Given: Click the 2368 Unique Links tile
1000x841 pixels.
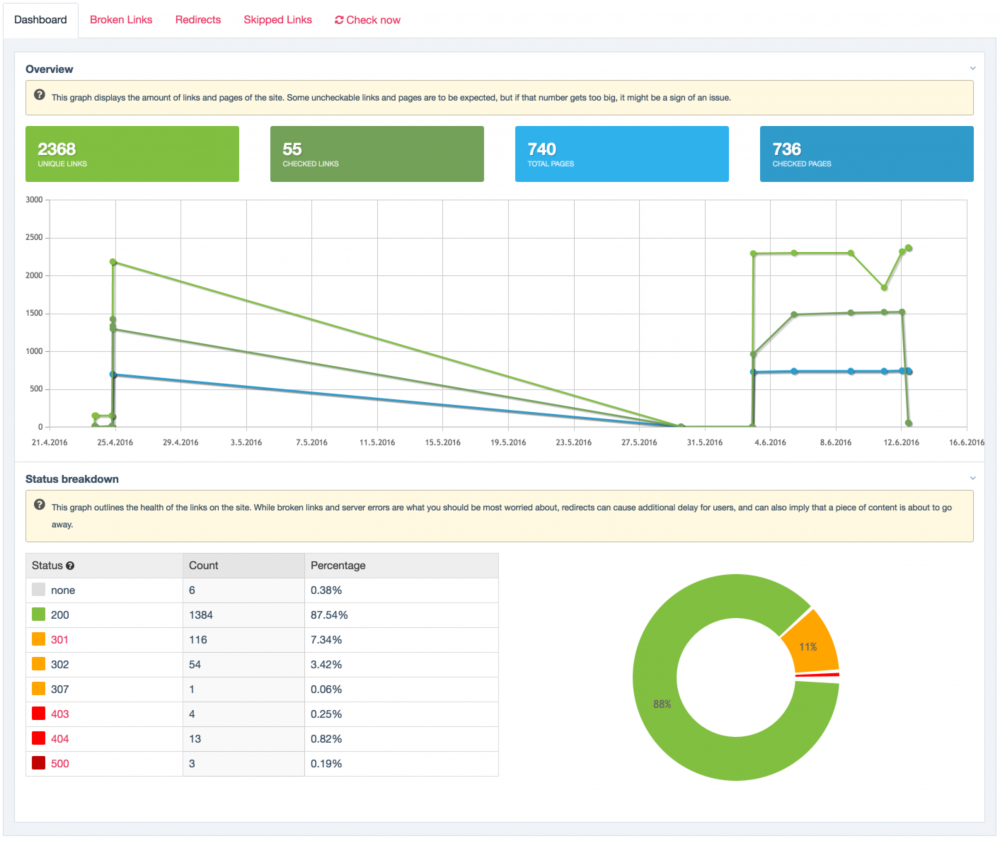Looking at the screenshot, I should click(132, 154).
